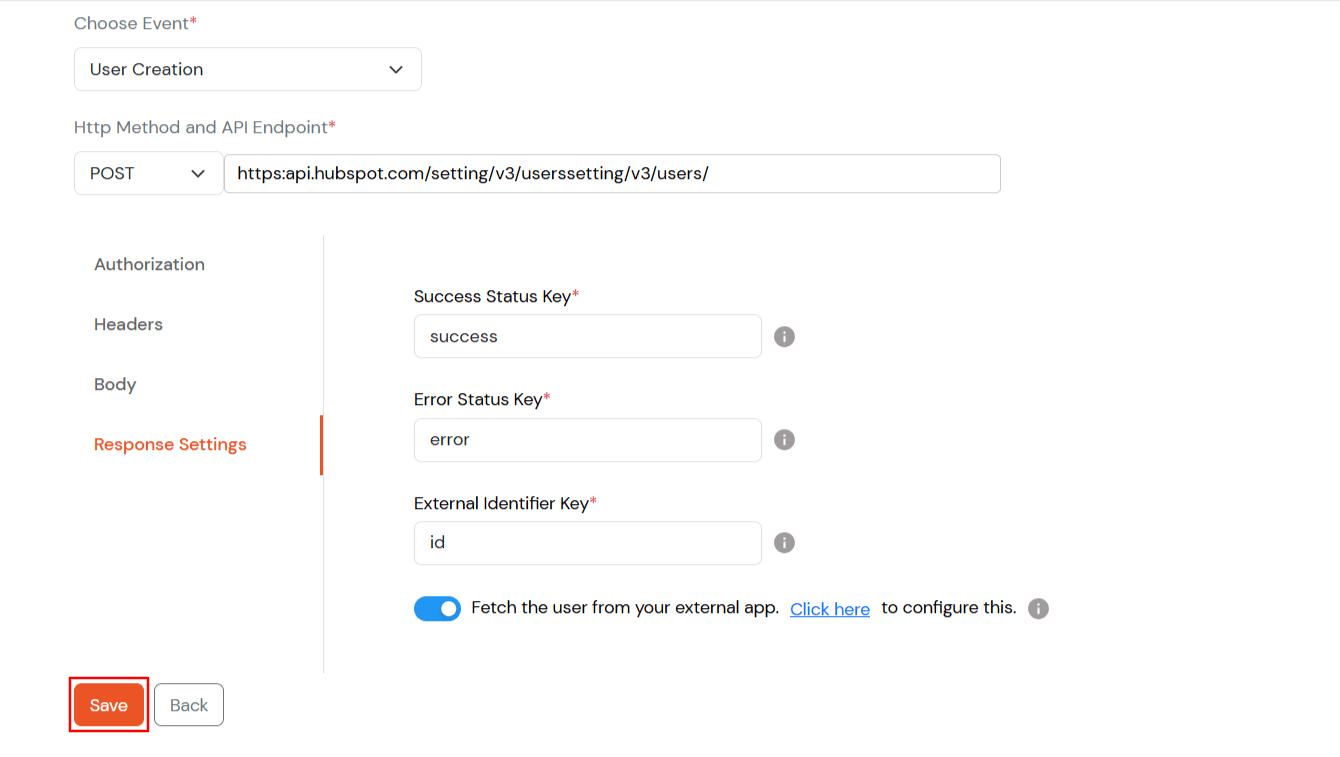
Task: Click info icon beside External Identifier Key
Action: click(785, 543)
